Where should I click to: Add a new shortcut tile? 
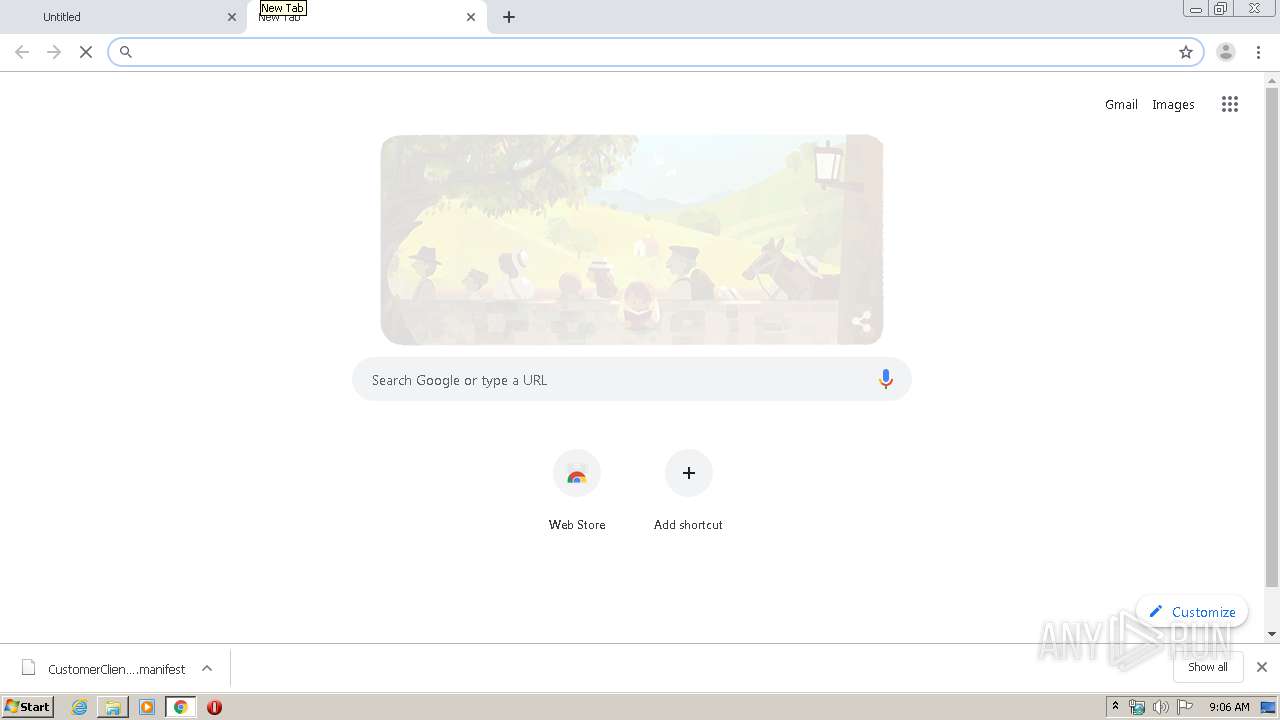[688, 490]
